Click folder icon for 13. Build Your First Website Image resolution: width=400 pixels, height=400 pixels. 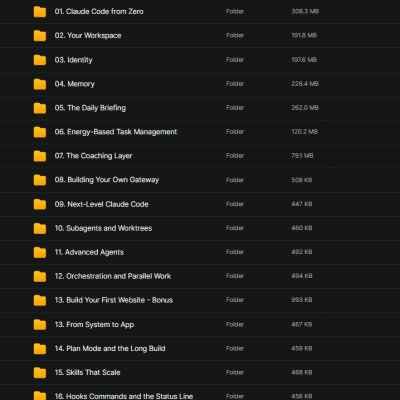40,300
